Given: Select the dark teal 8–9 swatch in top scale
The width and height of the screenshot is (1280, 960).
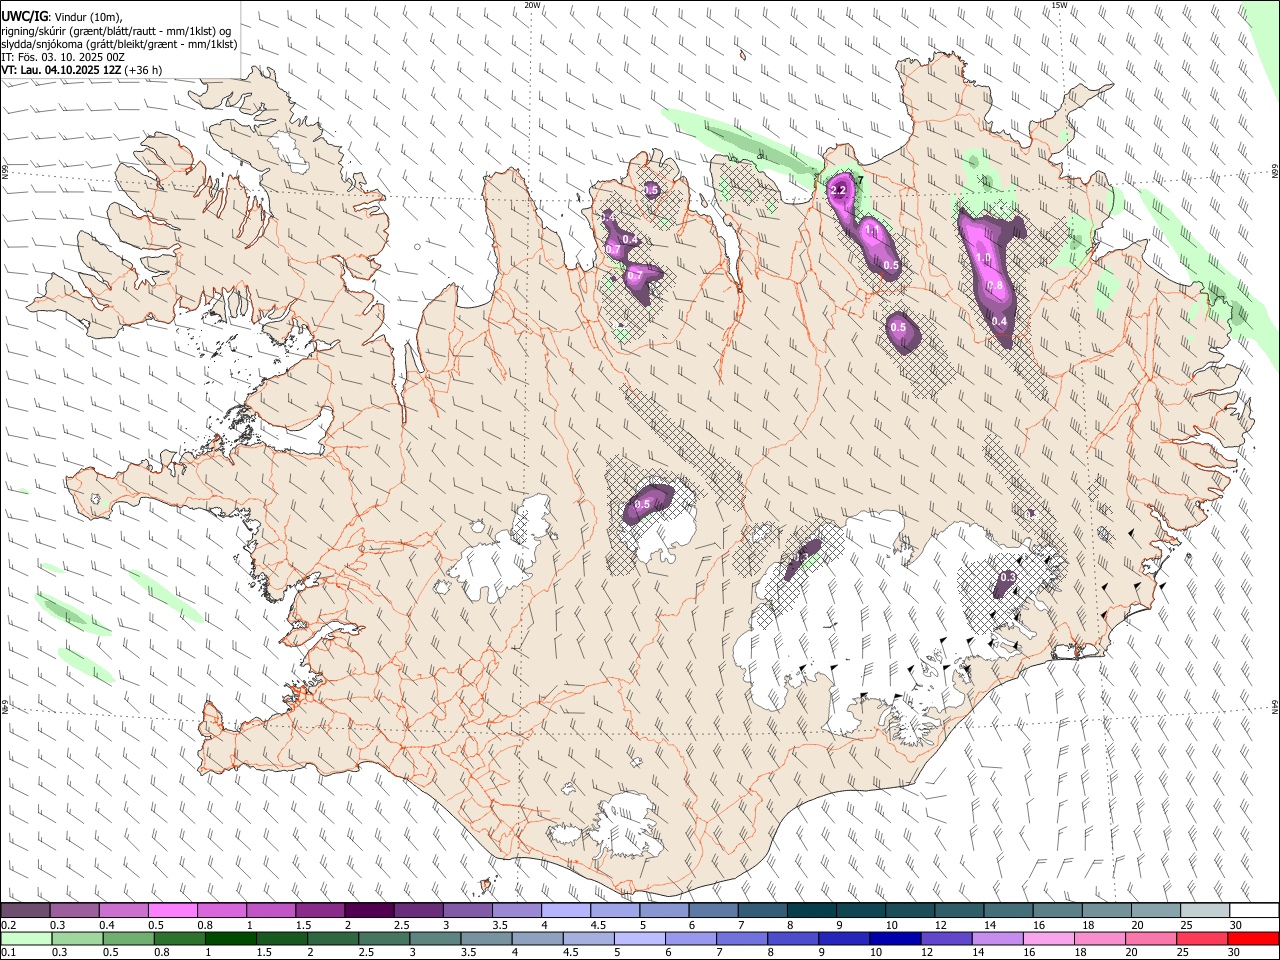Looking at the screenshot, I should coord(812,910).
